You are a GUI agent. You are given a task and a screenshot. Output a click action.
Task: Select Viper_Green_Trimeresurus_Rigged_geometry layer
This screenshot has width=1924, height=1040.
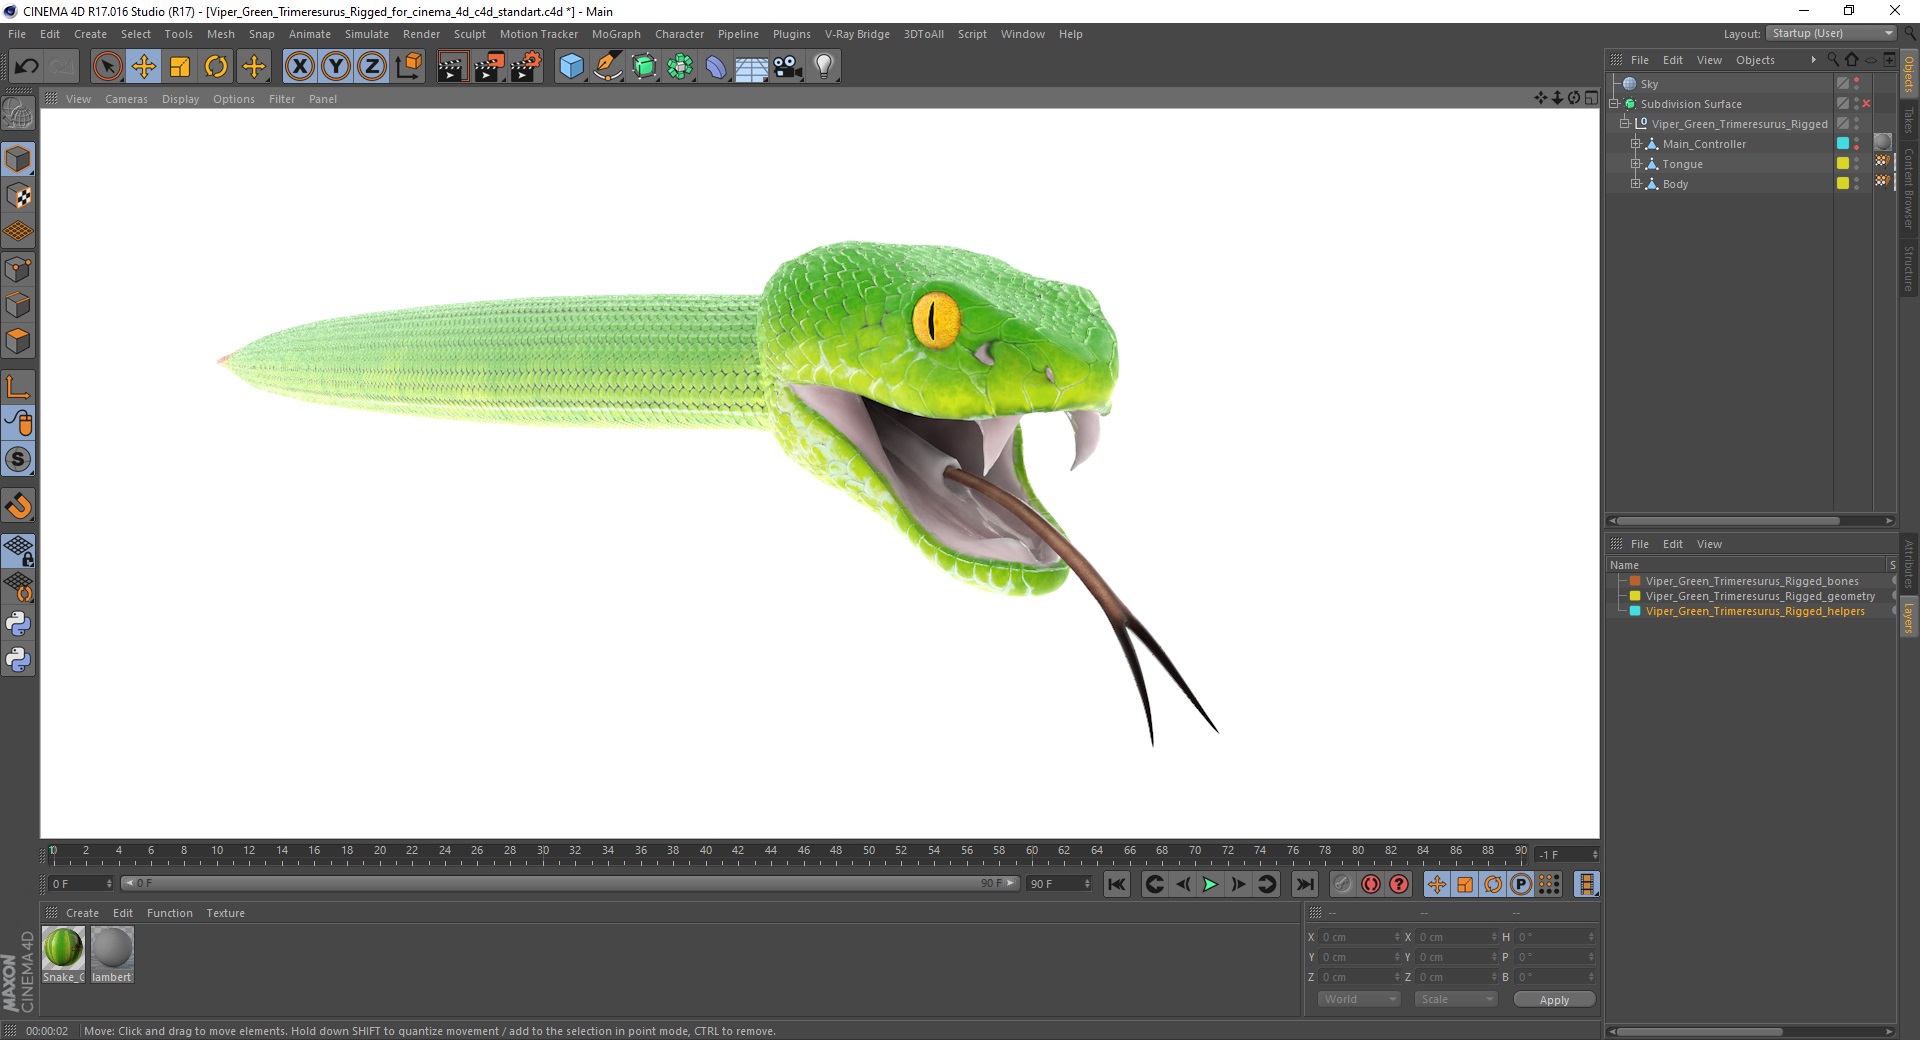1760,596
